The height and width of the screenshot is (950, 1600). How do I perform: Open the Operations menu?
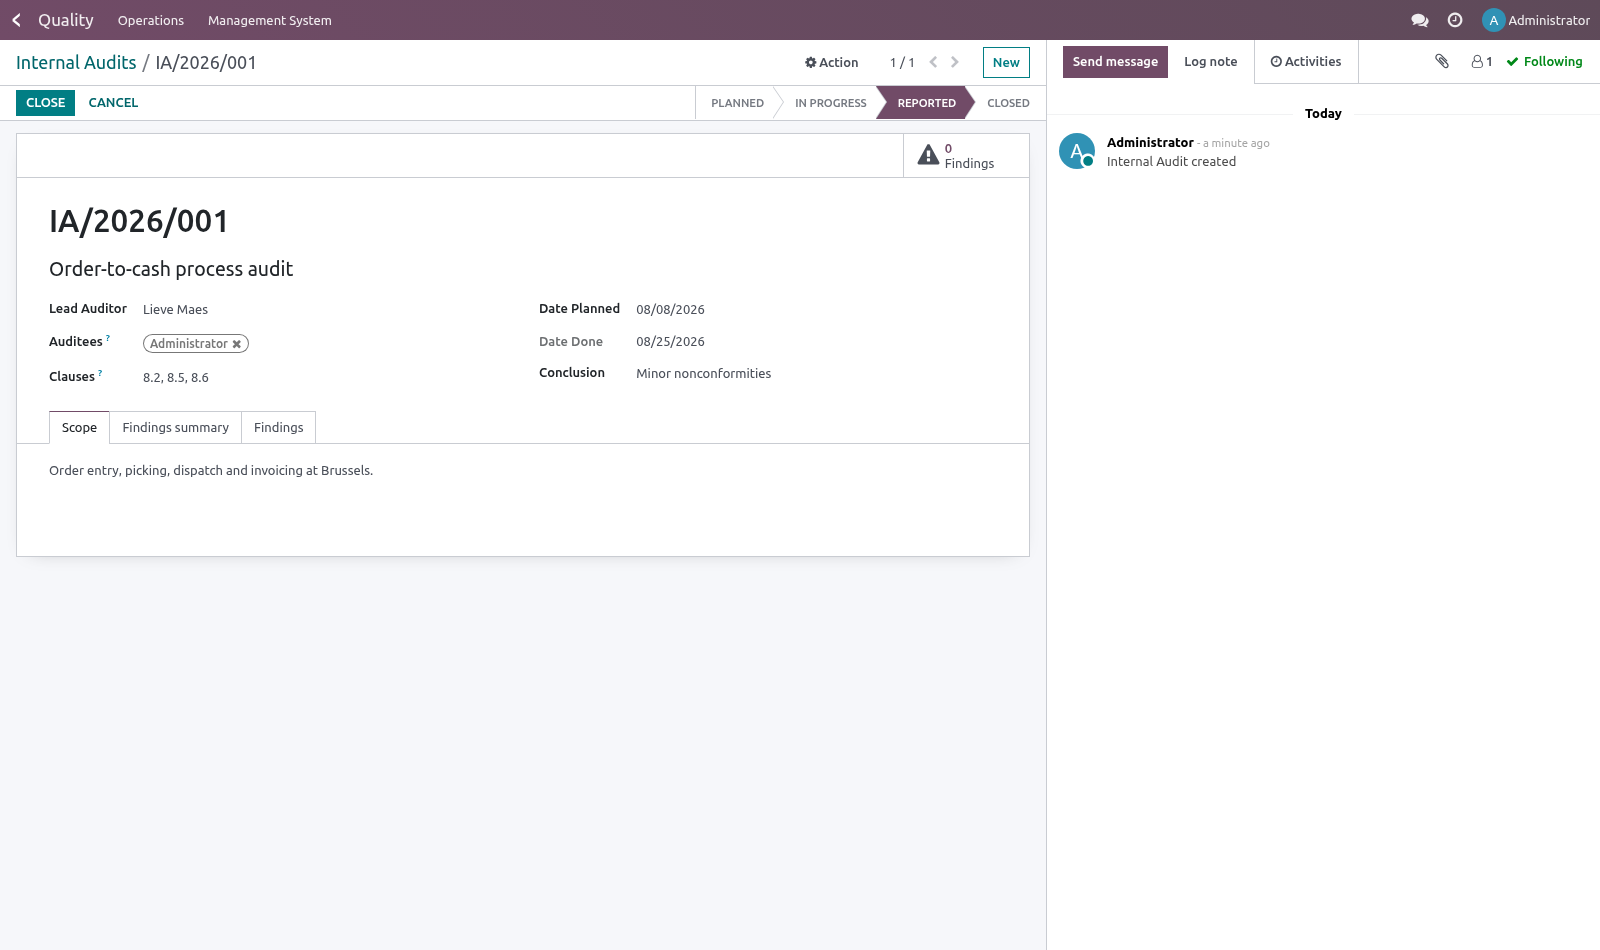coord(151,20)
